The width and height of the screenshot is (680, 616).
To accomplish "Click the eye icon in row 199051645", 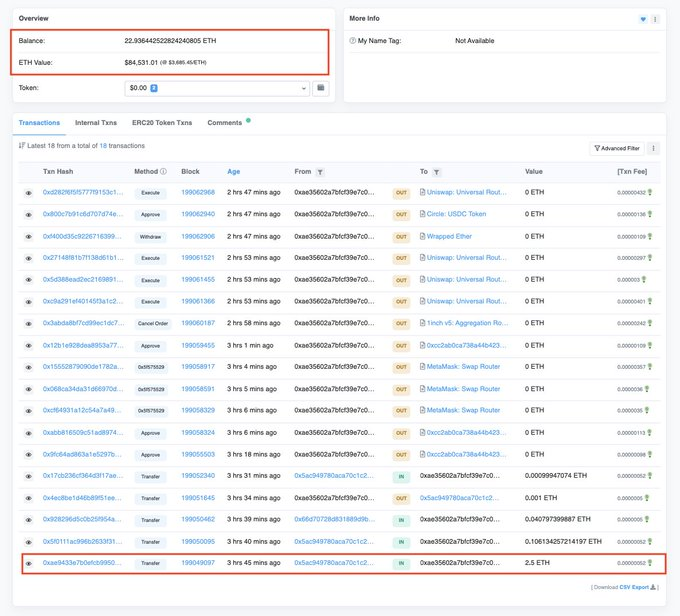I will pos(29,498).
